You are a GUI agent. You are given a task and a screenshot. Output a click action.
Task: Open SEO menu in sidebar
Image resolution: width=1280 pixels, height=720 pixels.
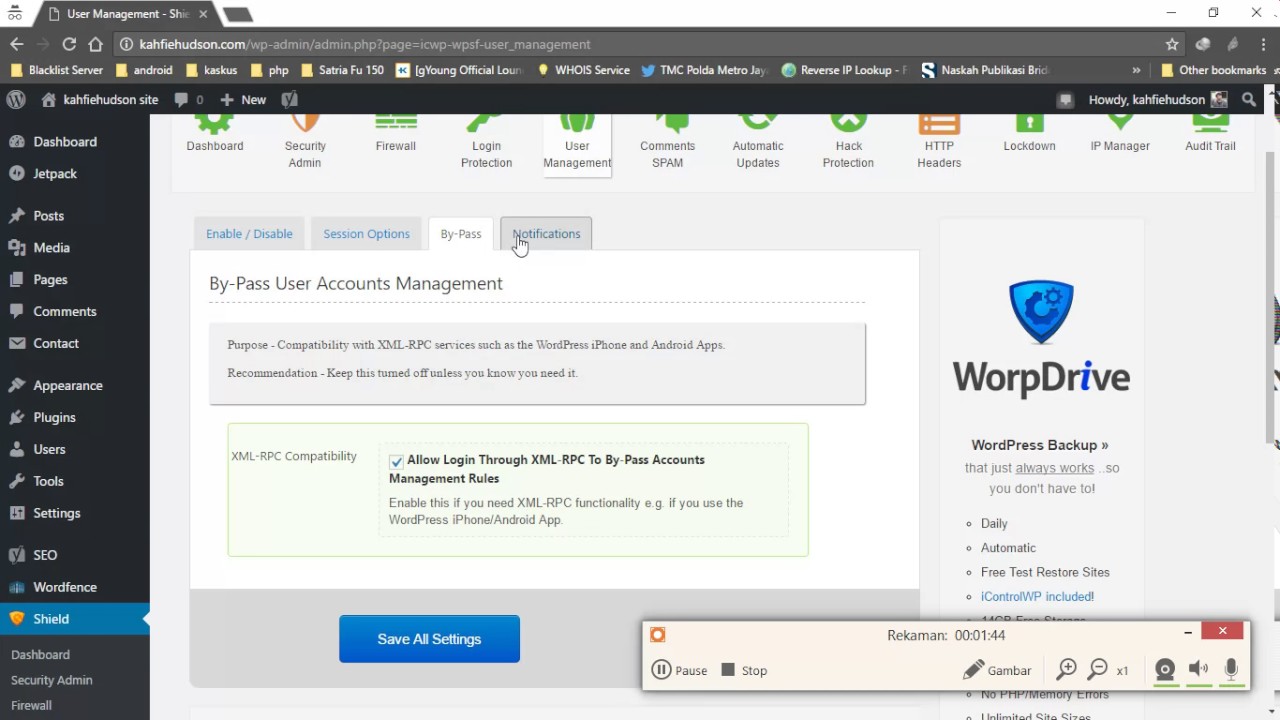[45, 555]
